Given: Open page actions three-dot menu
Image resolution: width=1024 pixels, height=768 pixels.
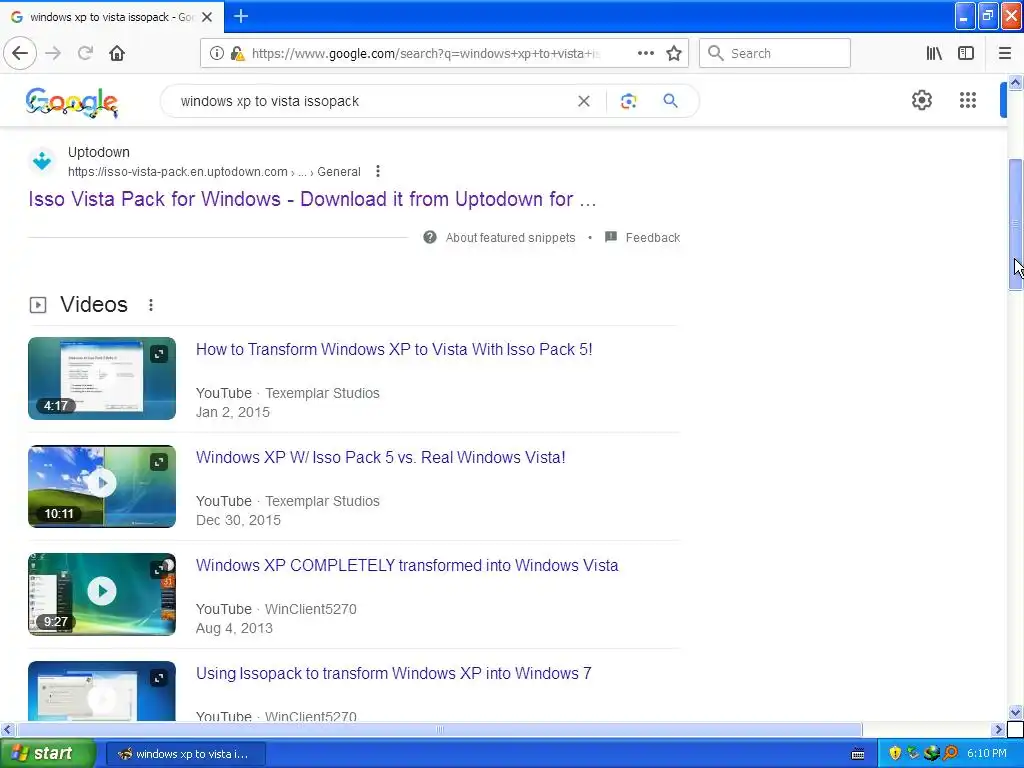Looking at the screenshot, I should 645,54.
